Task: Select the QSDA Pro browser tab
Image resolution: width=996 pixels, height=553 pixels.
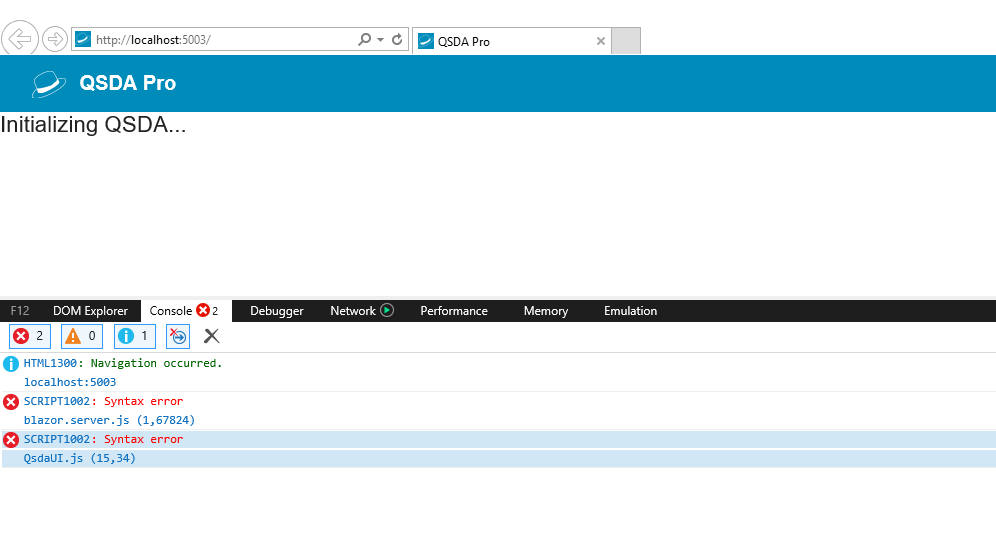Action: 511,41
